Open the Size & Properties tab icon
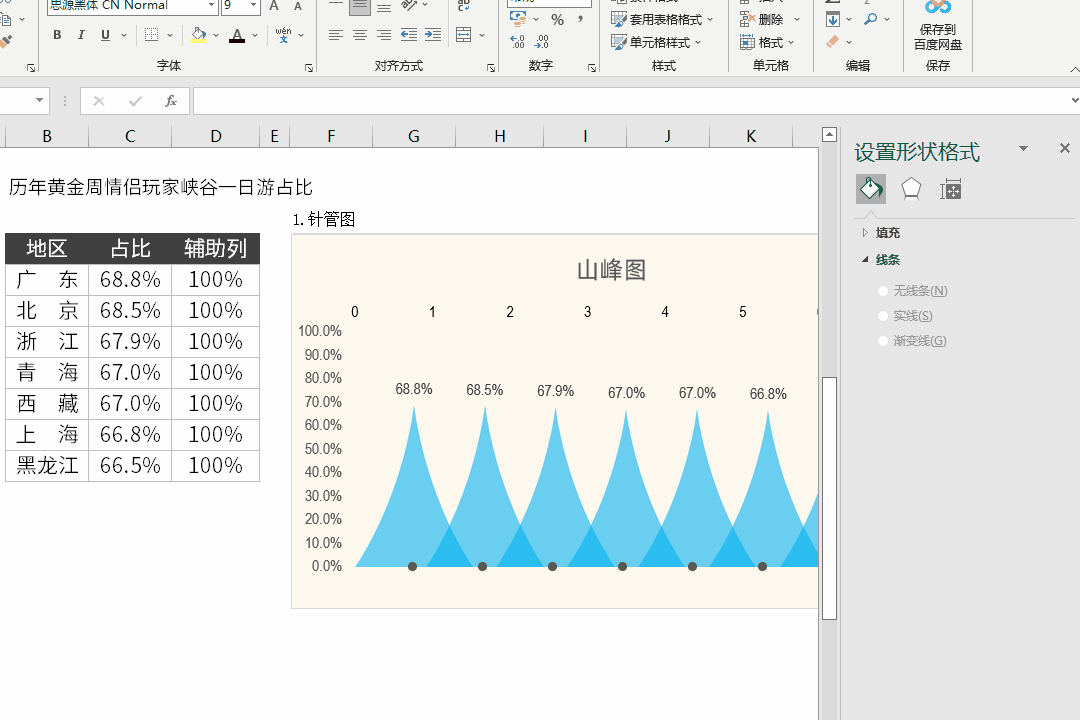 [950, 189]
